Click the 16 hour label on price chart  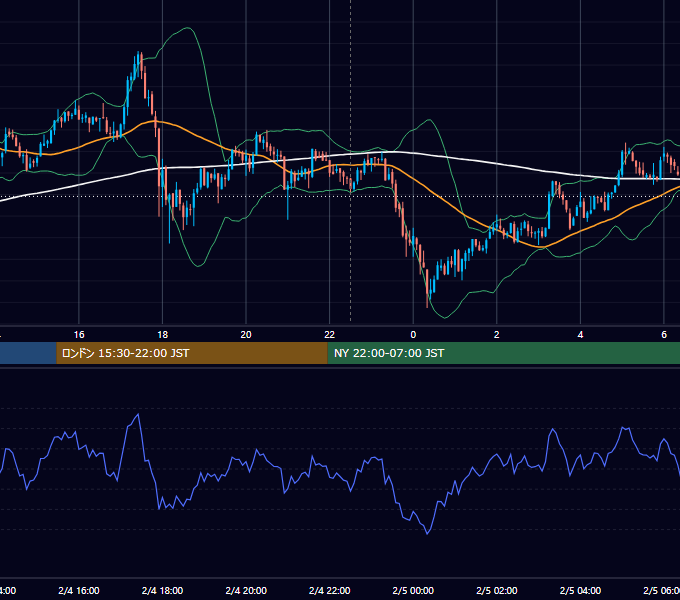(x=79, y=335)
